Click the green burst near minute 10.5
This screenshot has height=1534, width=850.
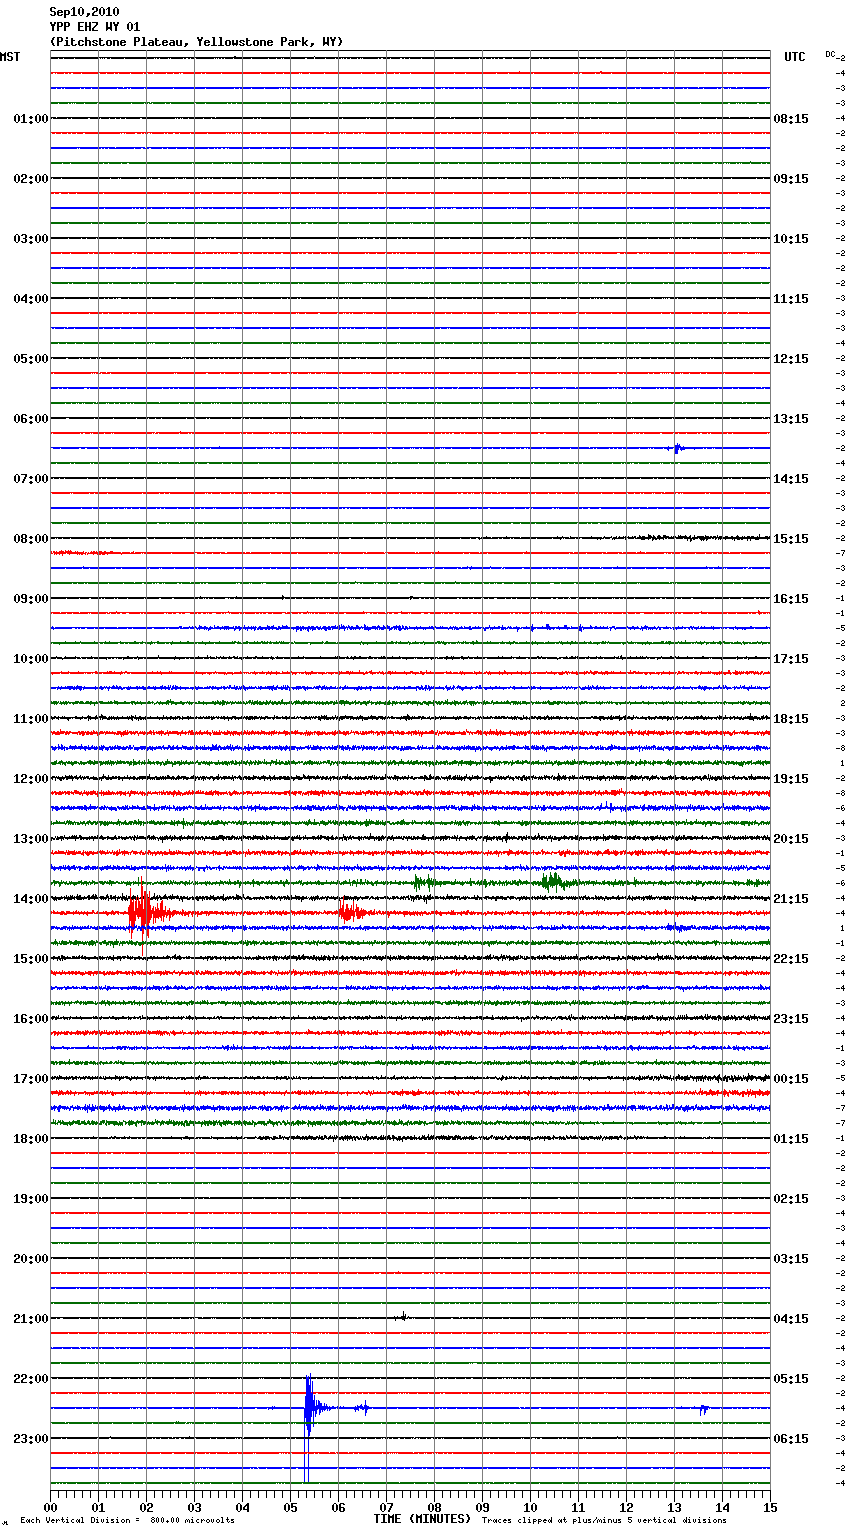pos(552,882)
